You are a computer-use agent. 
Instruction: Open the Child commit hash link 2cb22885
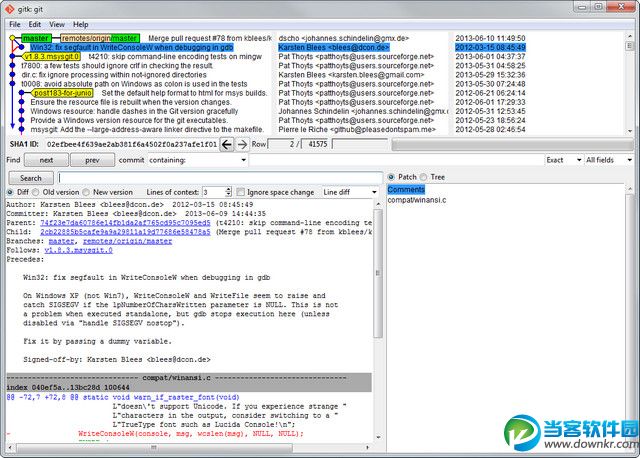point(125,232)
